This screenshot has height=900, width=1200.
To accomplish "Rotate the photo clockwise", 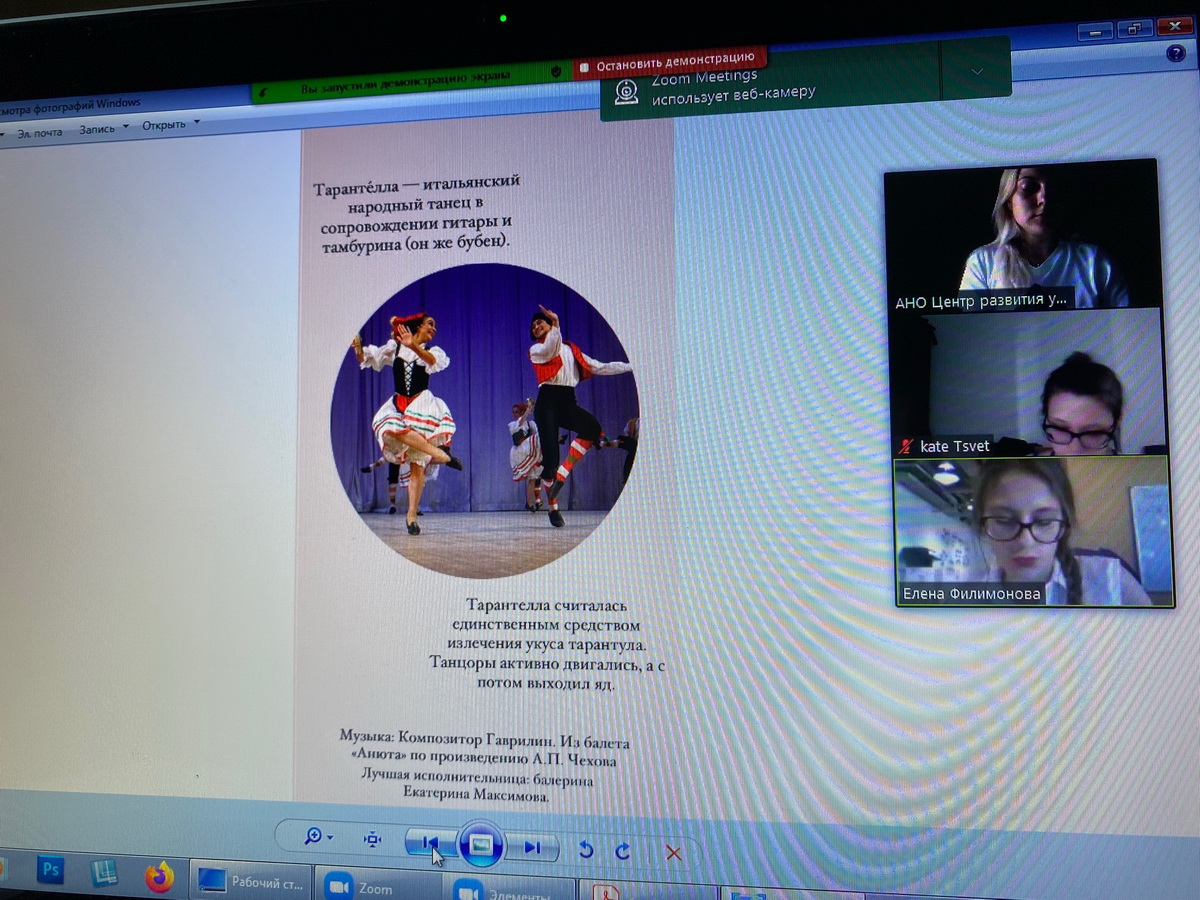I will [623, 851].
